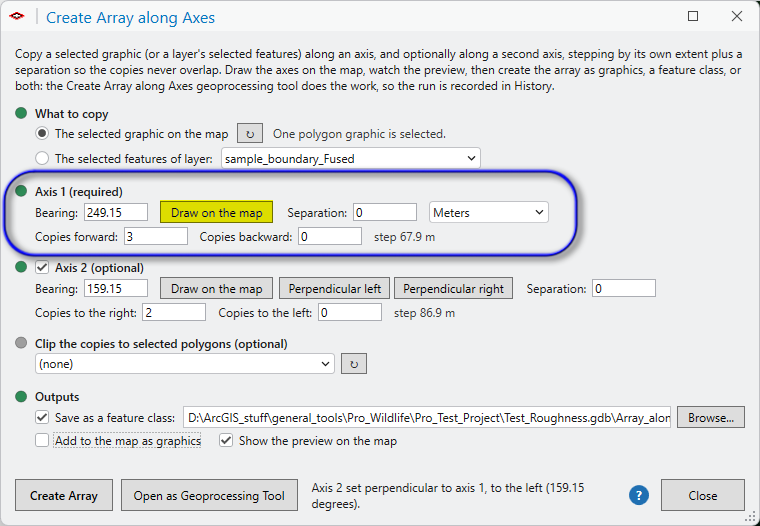
Task: Click the Axis 1 Bearing field 249.15
Action: 116,212
